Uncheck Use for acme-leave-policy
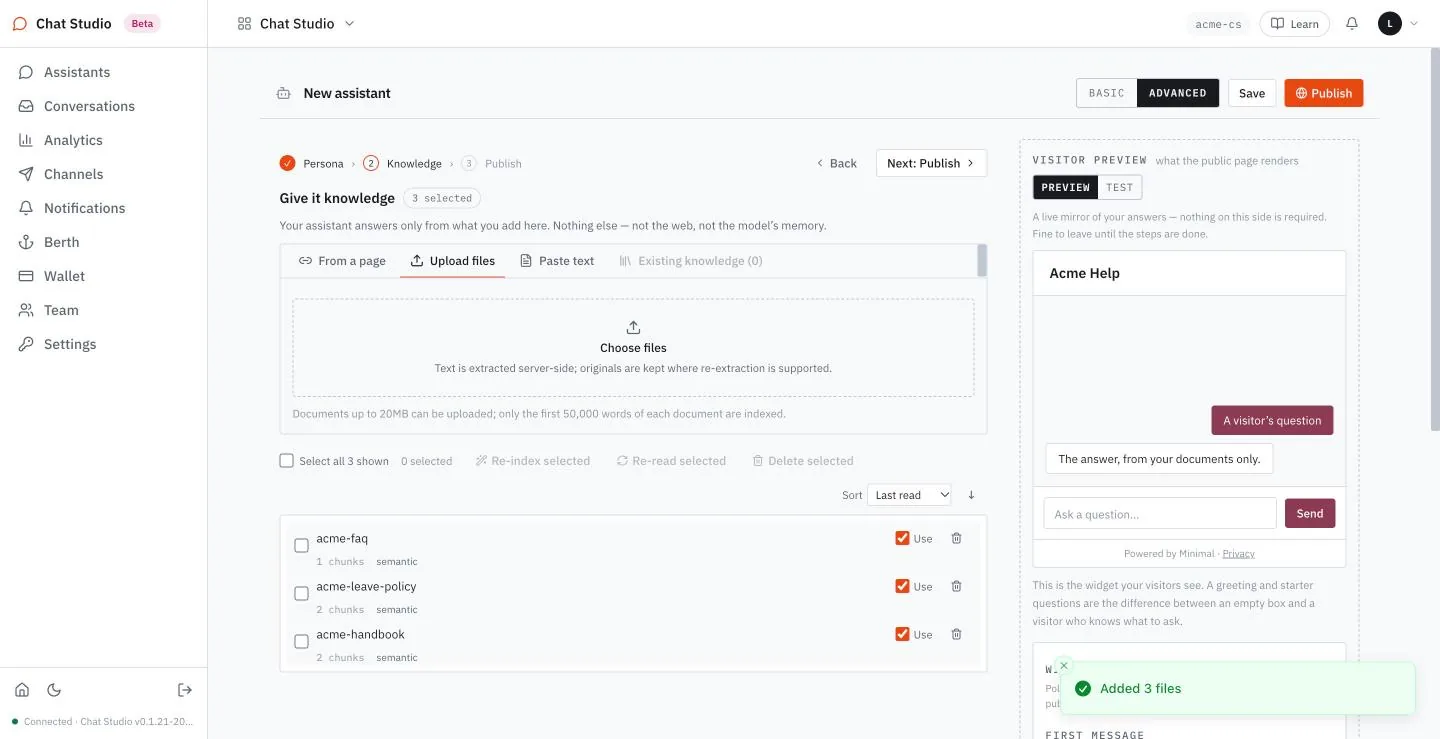The width and height of the screenshot is (1440, 739). (x=902, y=586)
